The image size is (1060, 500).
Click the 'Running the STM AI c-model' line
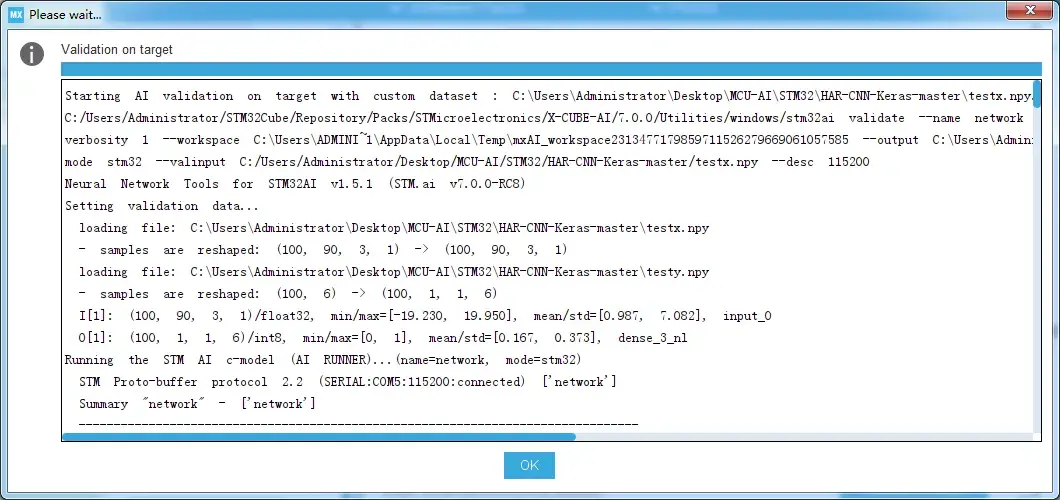[322, 359]
